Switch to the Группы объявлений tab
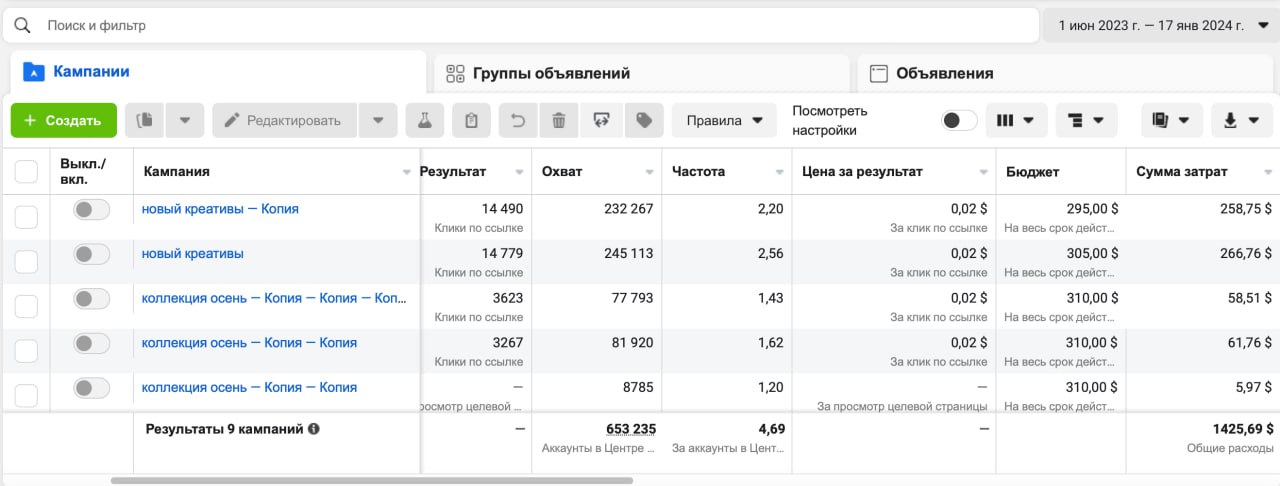 [x=641, y=73]
